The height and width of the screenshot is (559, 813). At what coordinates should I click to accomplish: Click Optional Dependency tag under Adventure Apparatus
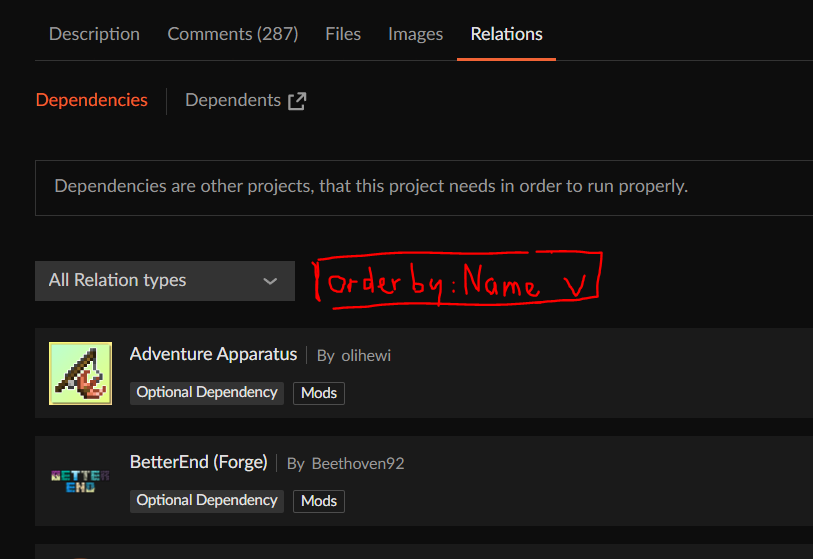coord(207,393)
